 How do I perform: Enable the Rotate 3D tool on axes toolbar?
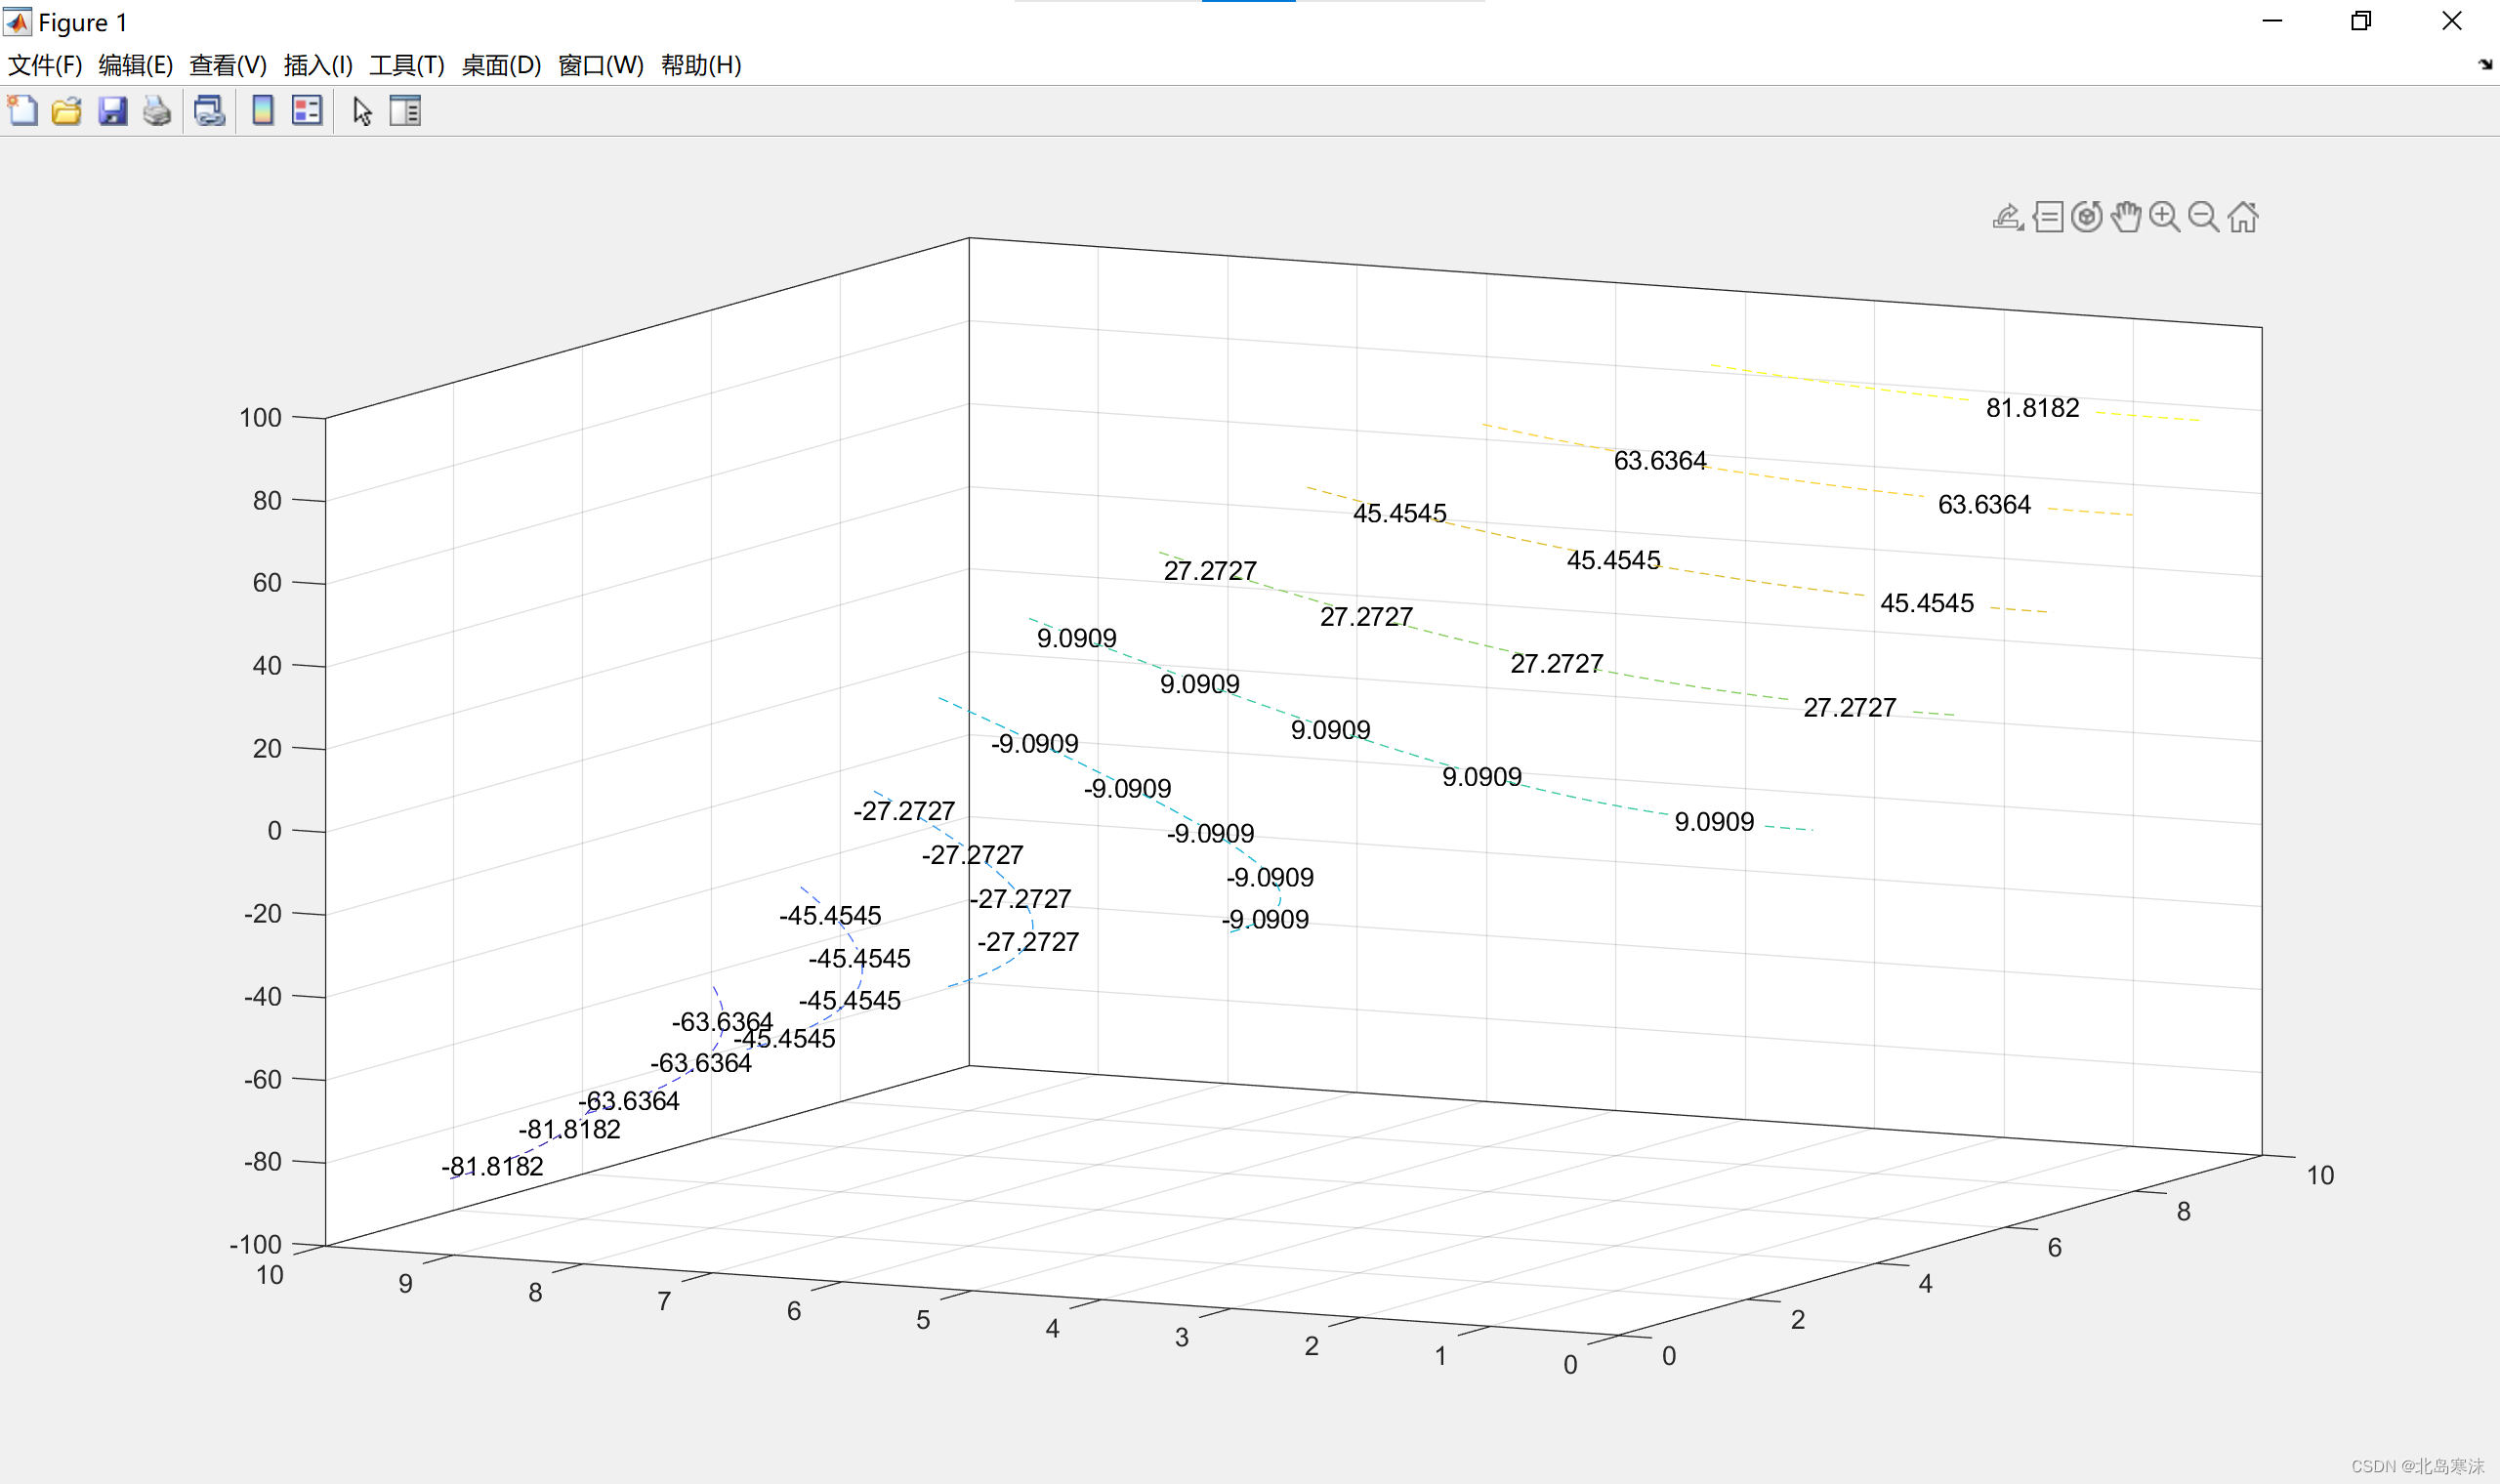[x=2086, y=217]
